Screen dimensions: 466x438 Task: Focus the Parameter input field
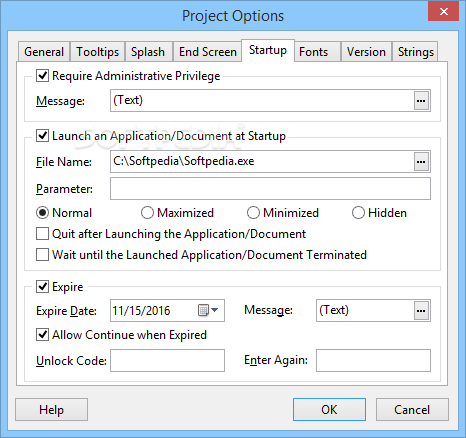(270, 189)
